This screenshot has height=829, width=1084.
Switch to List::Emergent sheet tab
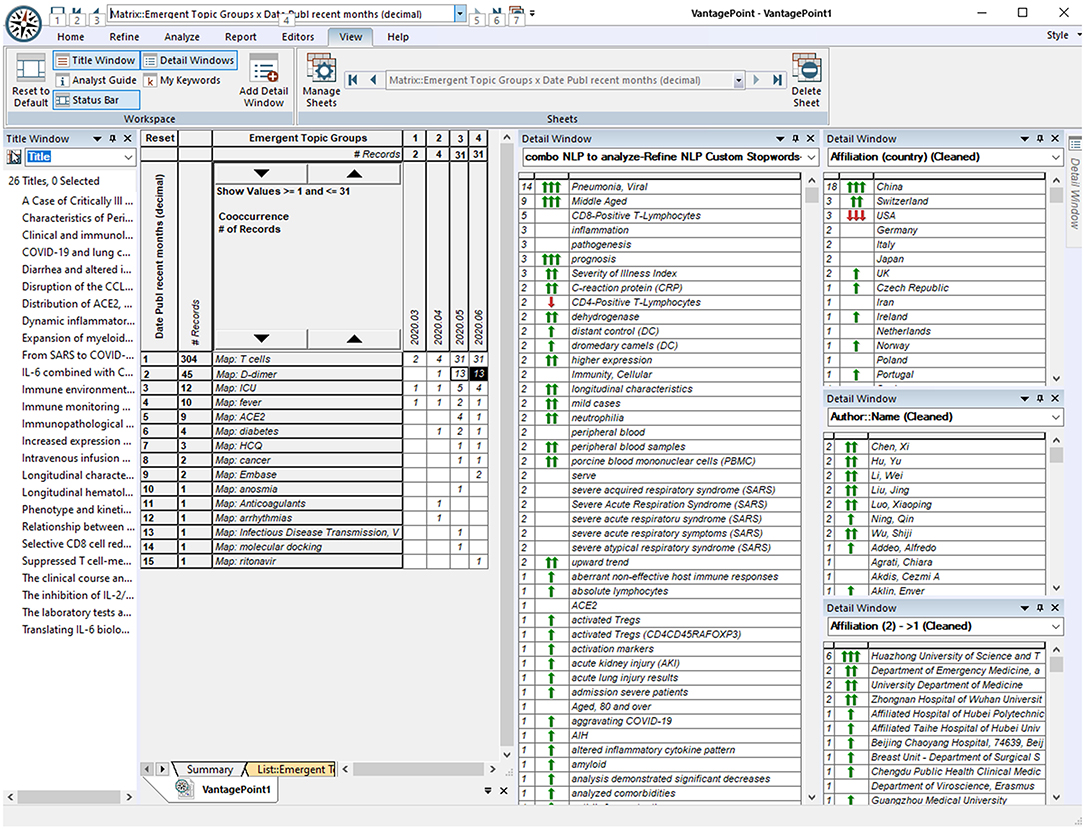coord(294,769)
